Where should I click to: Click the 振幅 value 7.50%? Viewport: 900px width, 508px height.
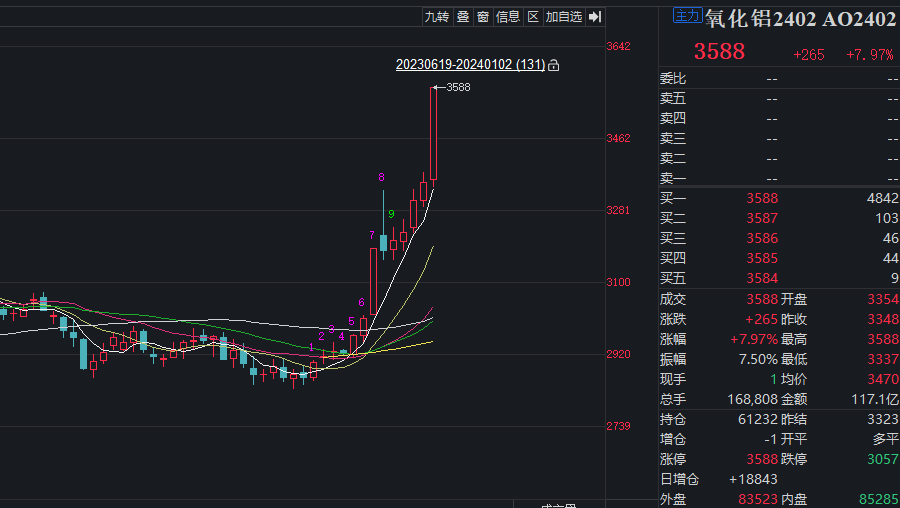click(x=758, y=359)
